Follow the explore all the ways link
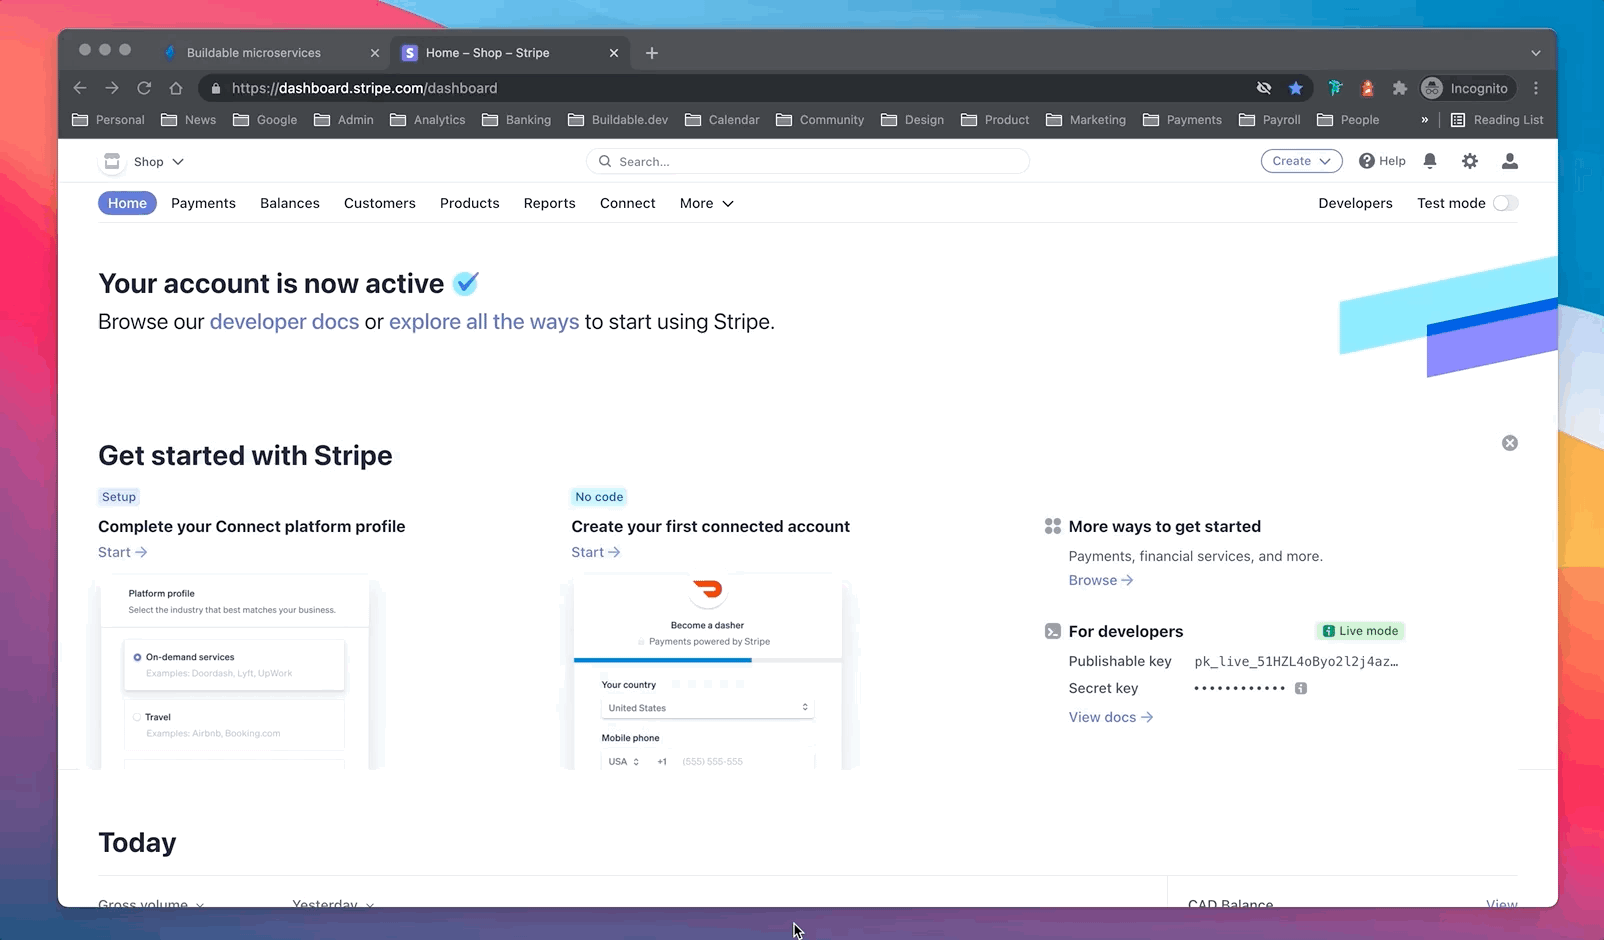 click(x=484, y=322)
